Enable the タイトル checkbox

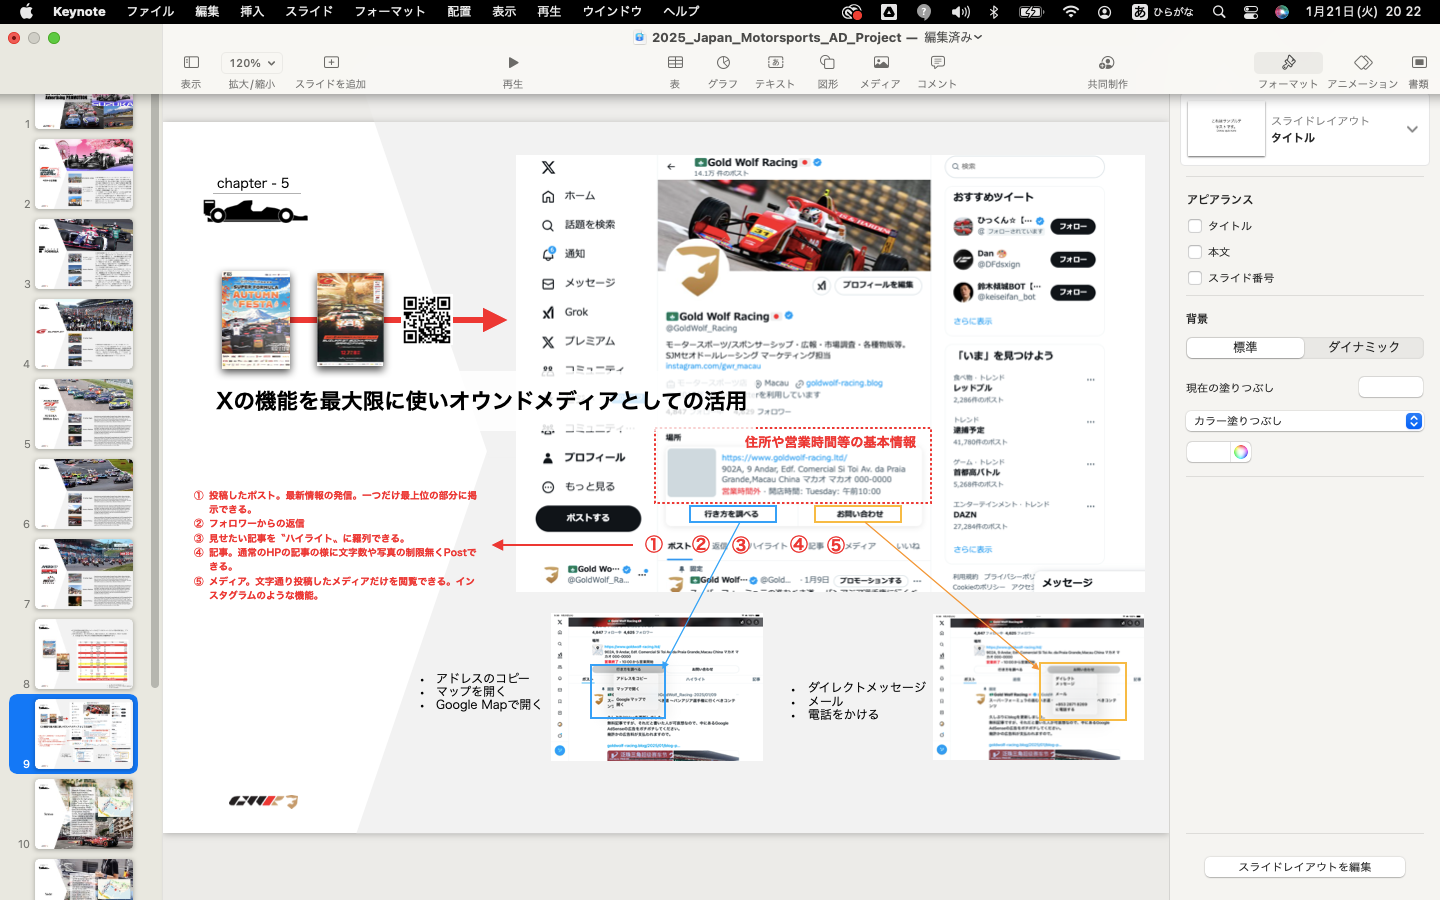(1195, 226)
